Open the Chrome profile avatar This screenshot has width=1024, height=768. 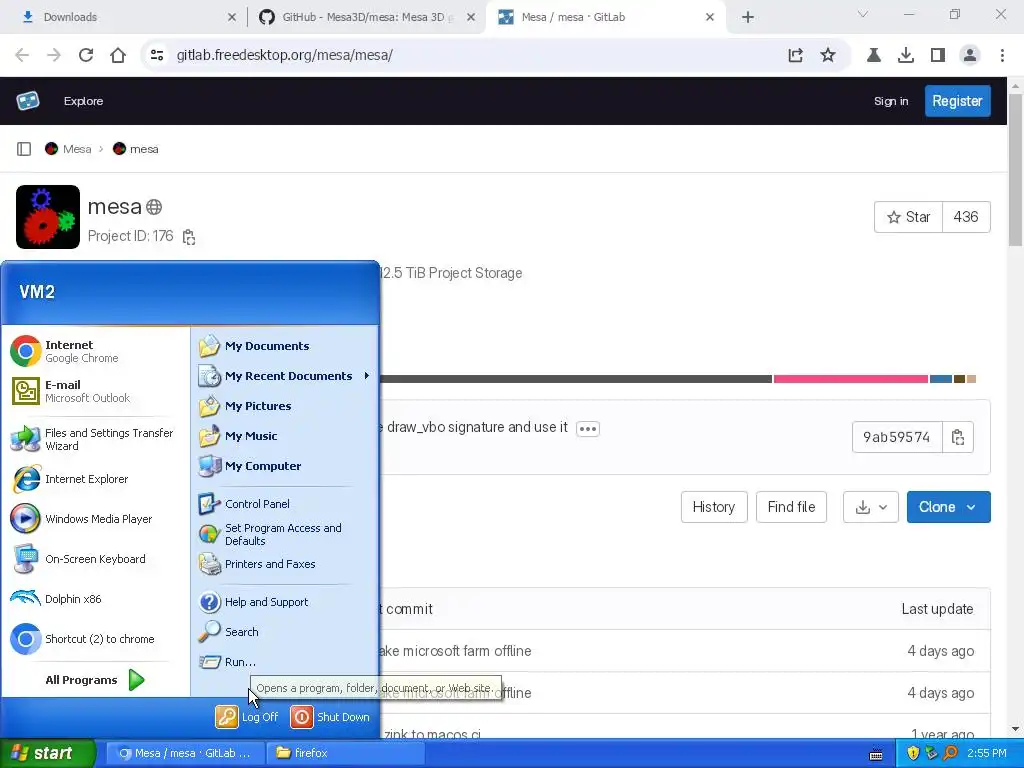pyautogui.click(x=970, y=56)
